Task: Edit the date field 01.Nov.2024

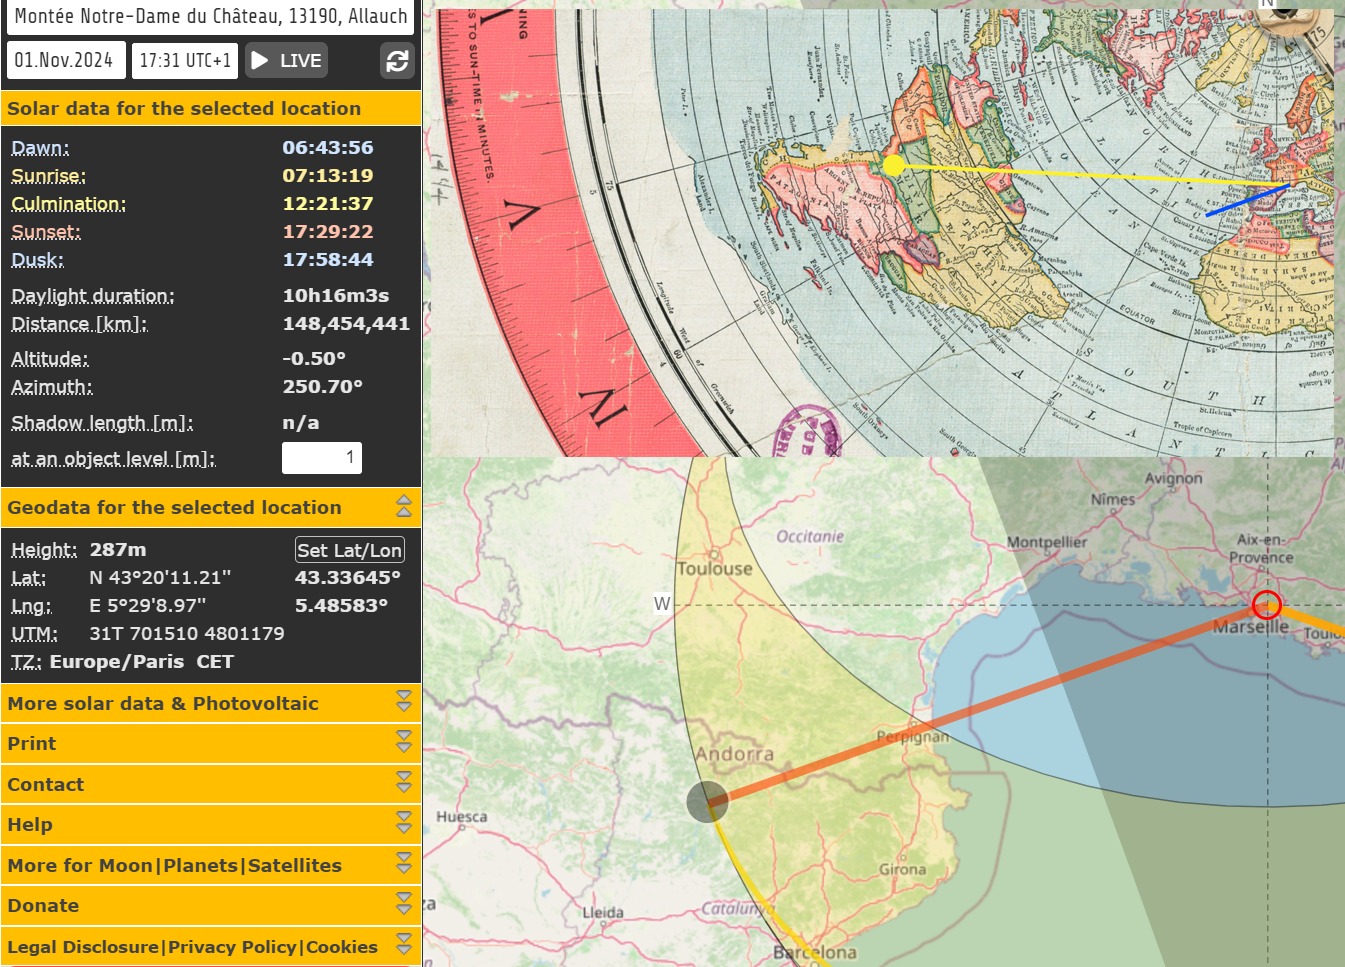Action: 66,60
